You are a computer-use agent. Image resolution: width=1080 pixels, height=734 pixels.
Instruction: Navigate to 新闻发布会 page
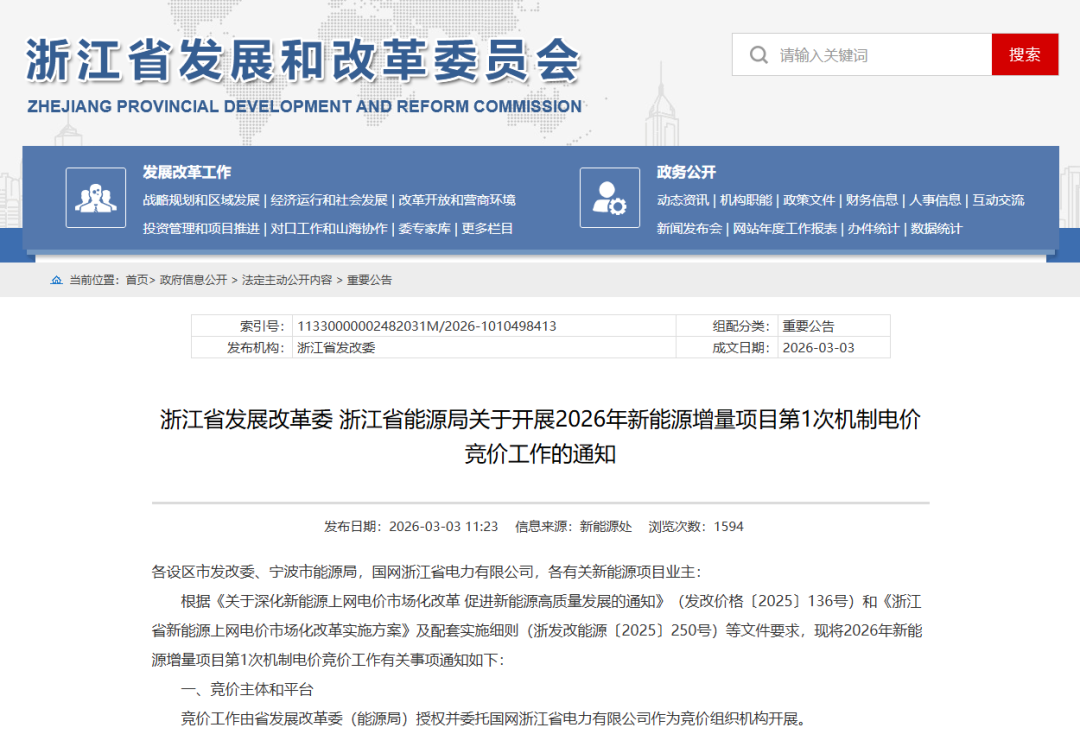[689, 229]
